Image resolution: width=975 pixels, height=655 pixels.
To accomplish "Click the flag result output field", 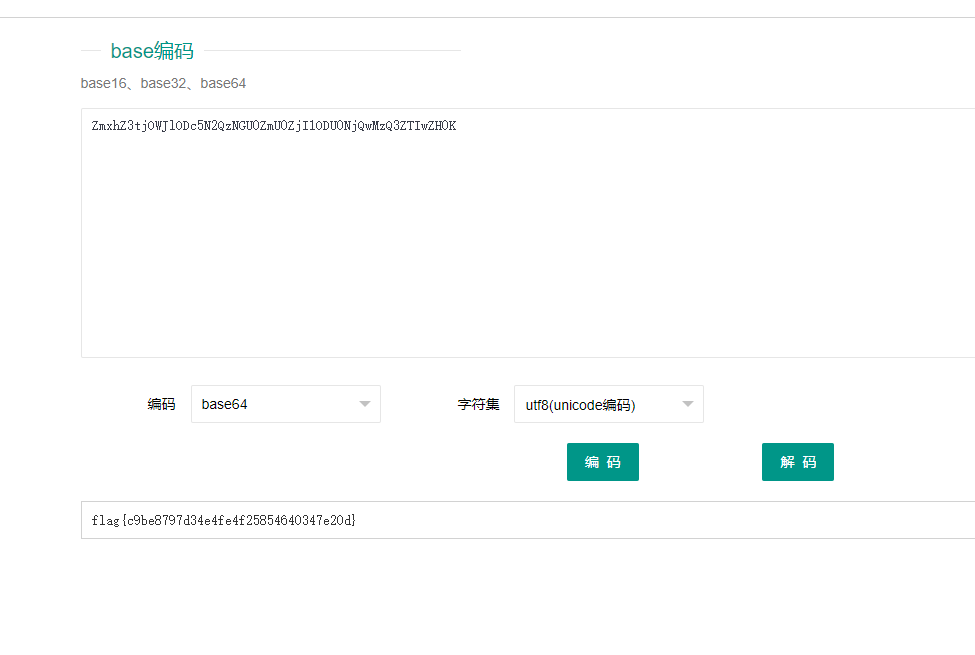I will tap(528, 520).
